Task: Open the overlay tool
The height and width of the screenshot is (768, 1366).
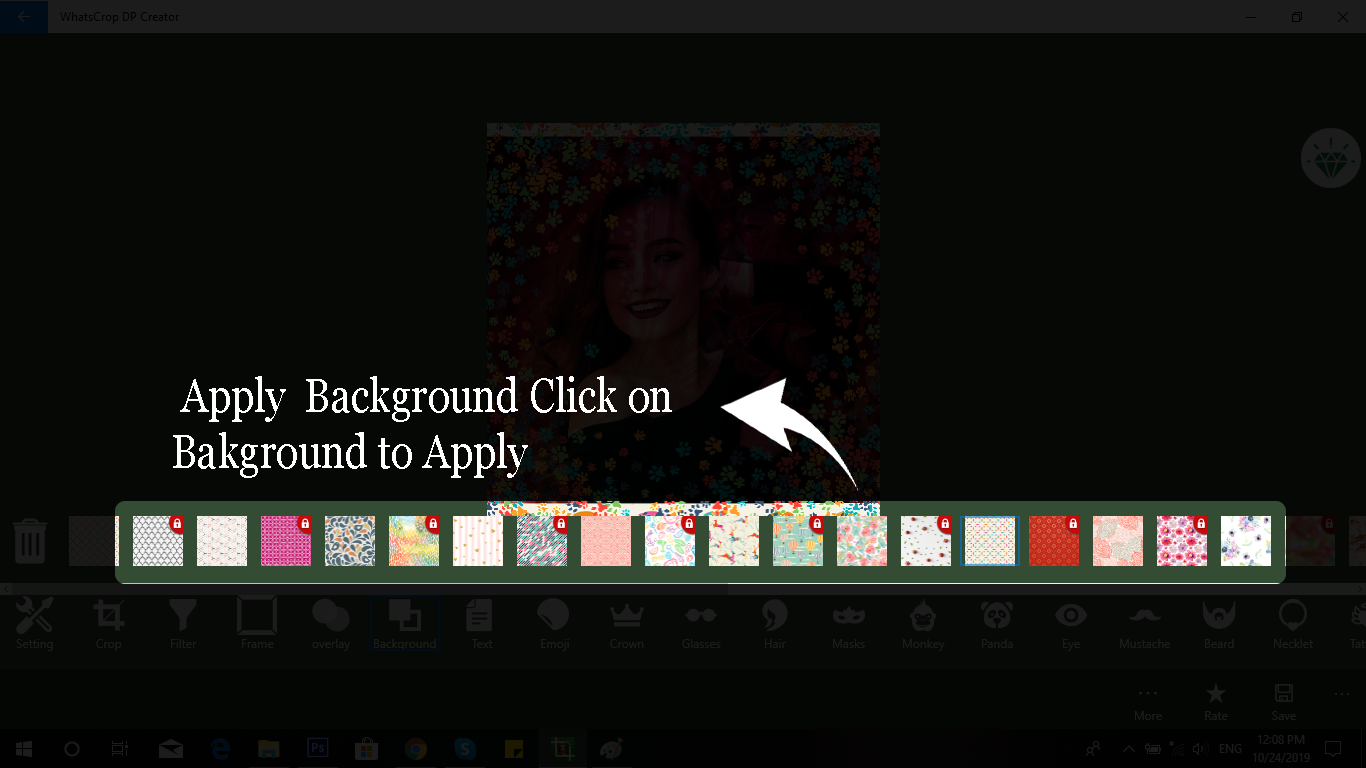Action: coord(331,624)
